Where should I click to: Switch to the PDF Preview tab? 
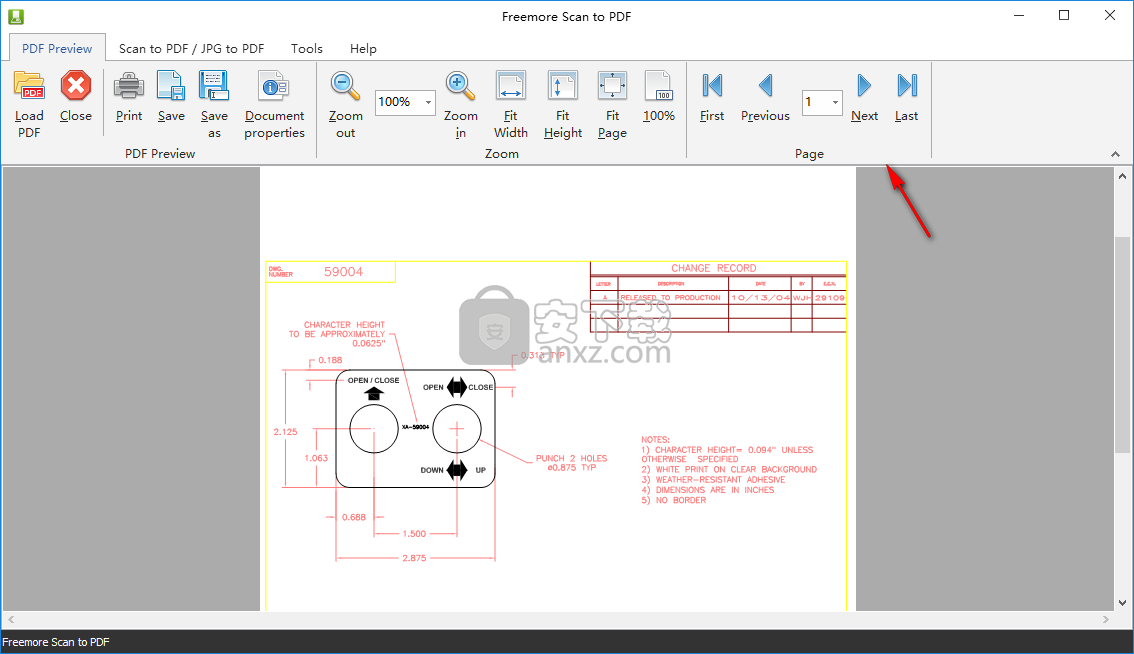57,48
